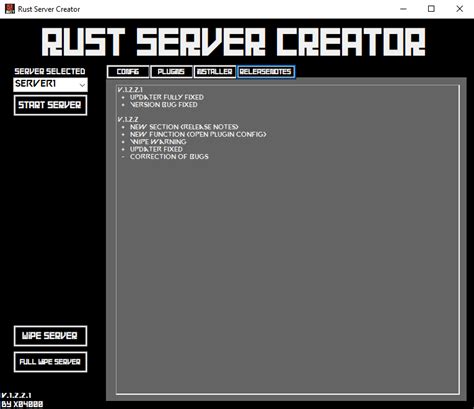Click the 'By X04000' author credit
Screen dimensions: 474x409
pyautogui.click(x=22, y=404)
